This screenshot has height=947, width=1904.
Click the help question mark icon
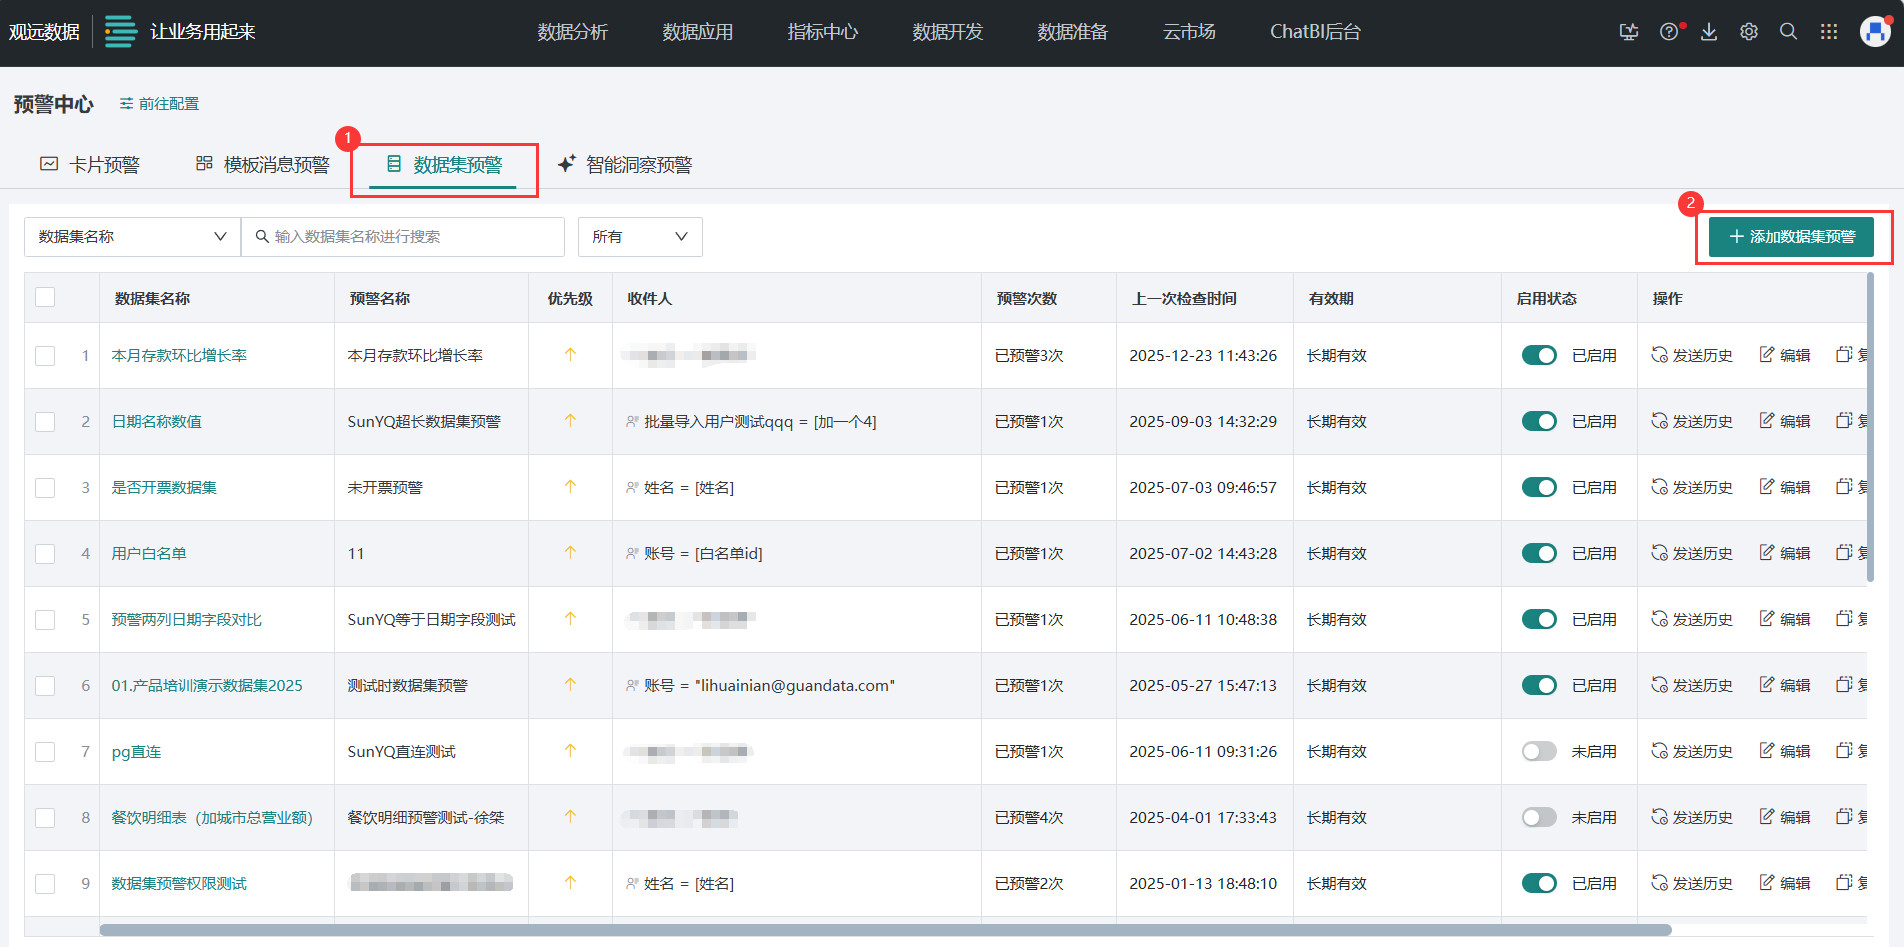click(x=1668, y=32)
